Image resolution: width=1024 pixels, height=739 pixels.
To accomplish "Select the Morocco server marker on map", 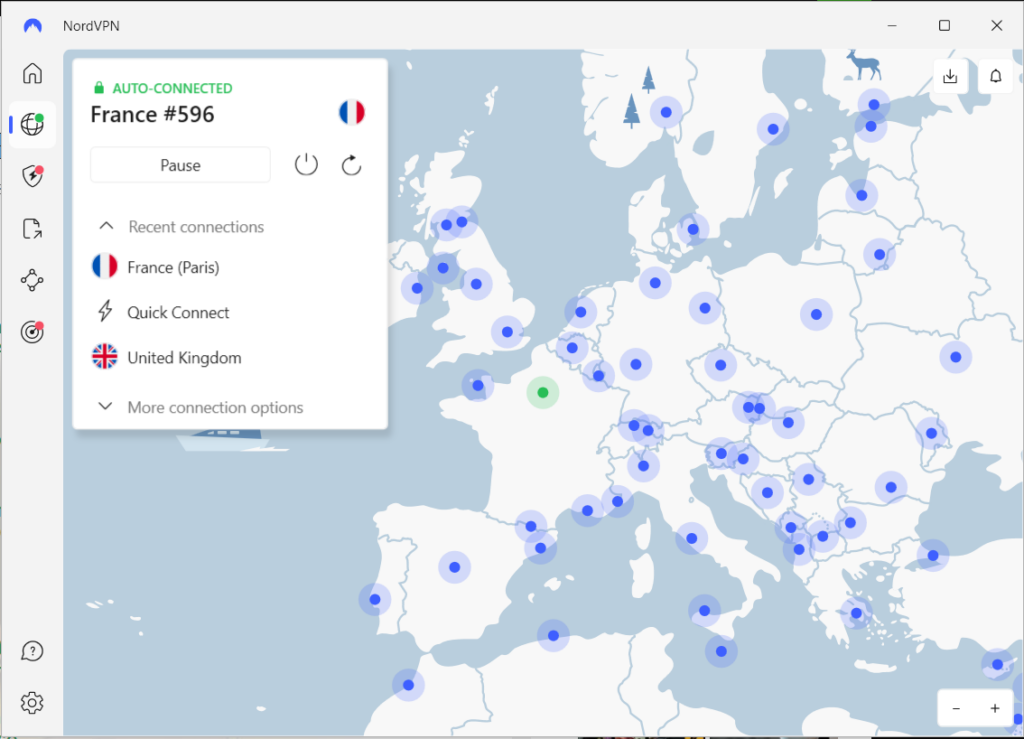I will [x=408, y=685].
